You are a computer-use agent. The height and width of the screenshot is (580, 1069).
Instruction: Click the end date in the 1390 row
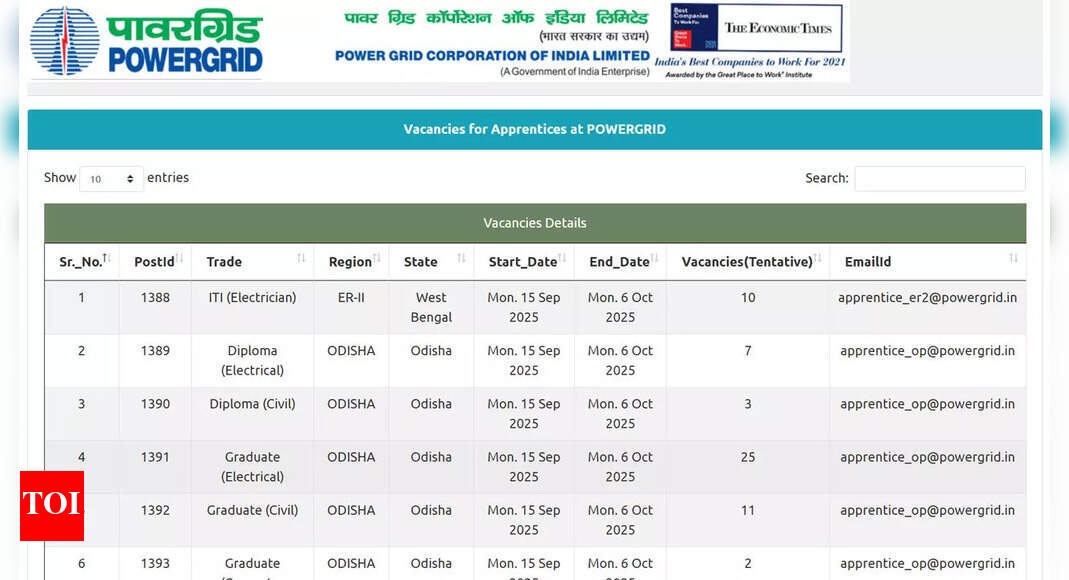pos(620,414)
